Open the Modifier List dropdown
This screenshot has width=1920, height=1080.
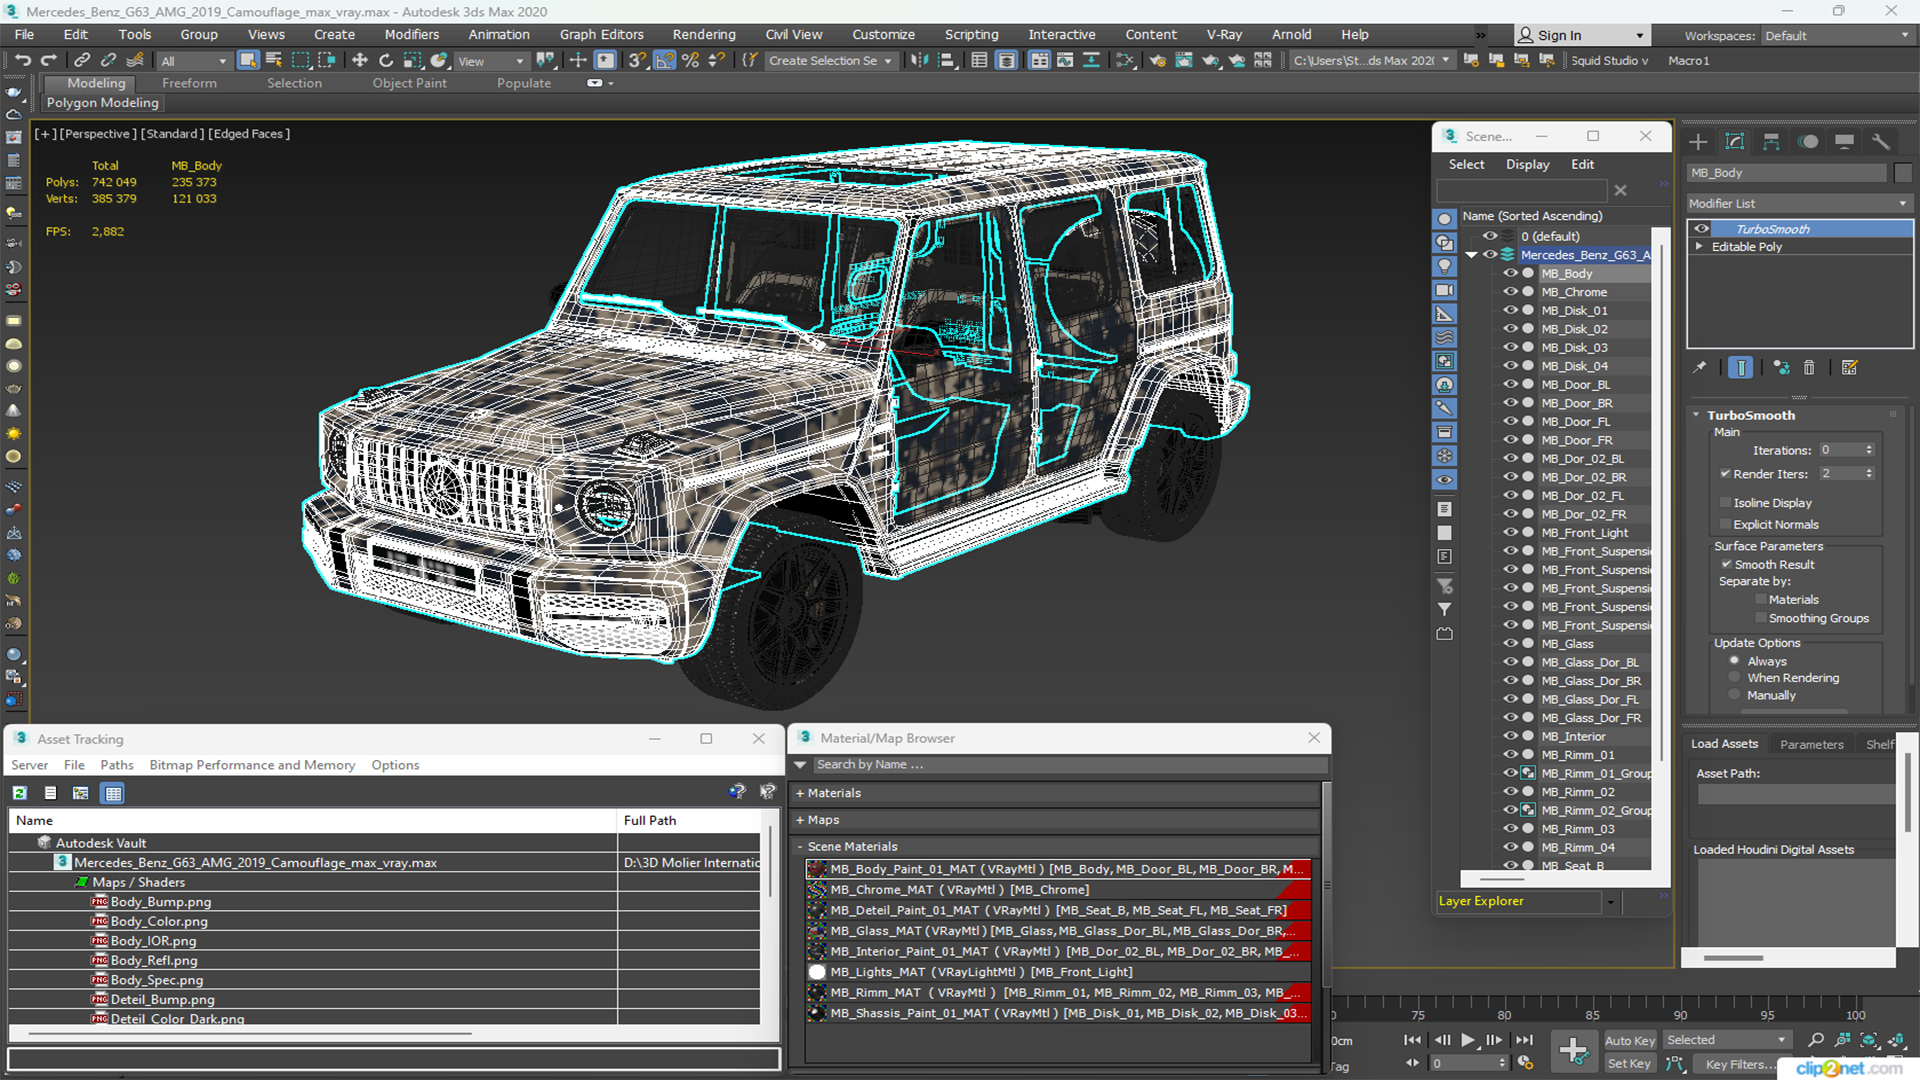pos(1799,203)
